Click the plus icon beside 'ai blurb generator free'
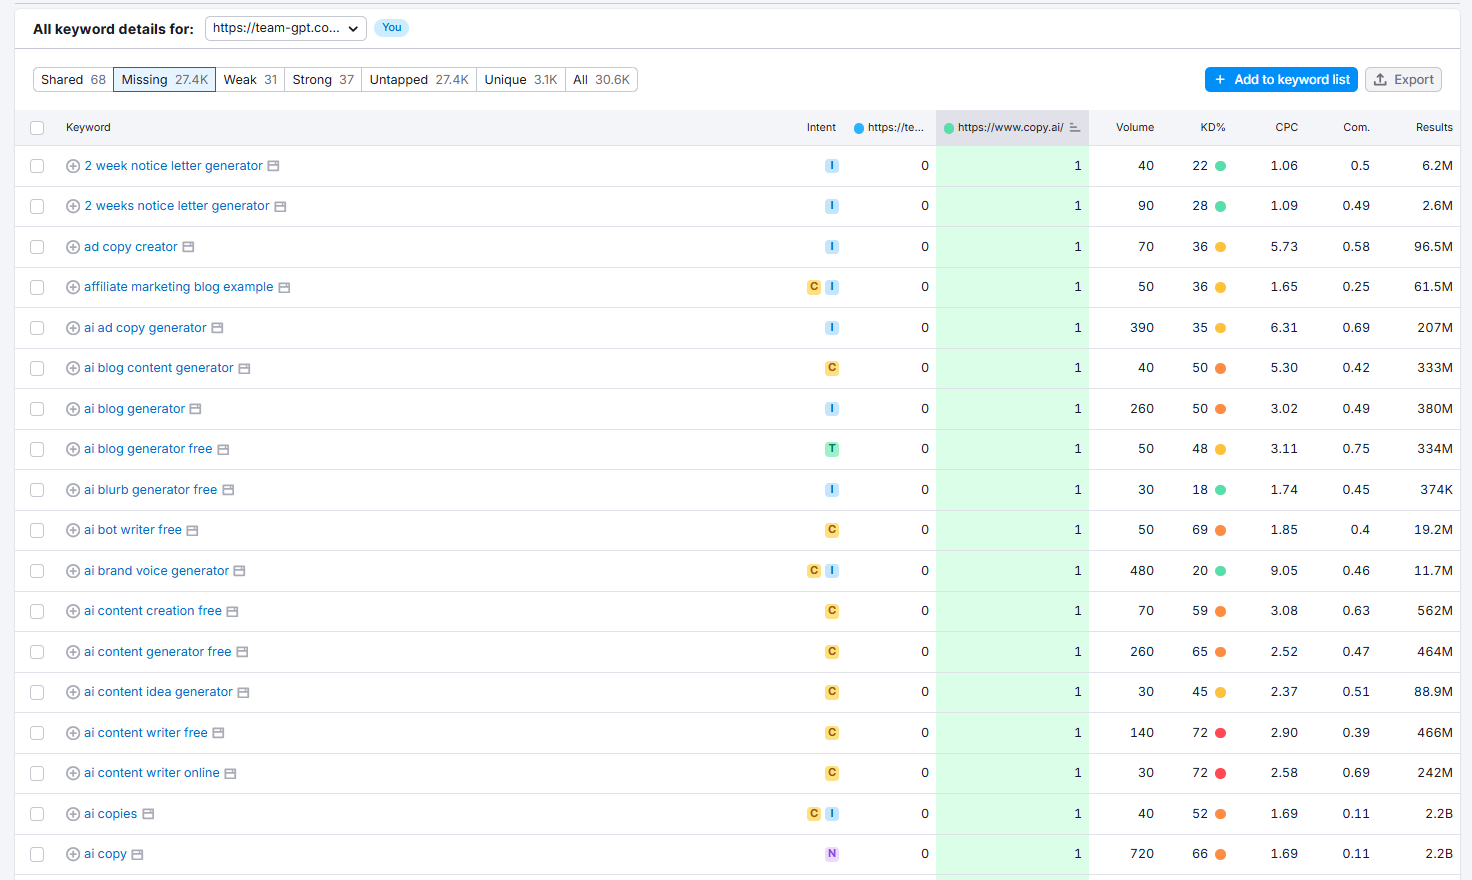1472x880 pixels. (73, 490)
